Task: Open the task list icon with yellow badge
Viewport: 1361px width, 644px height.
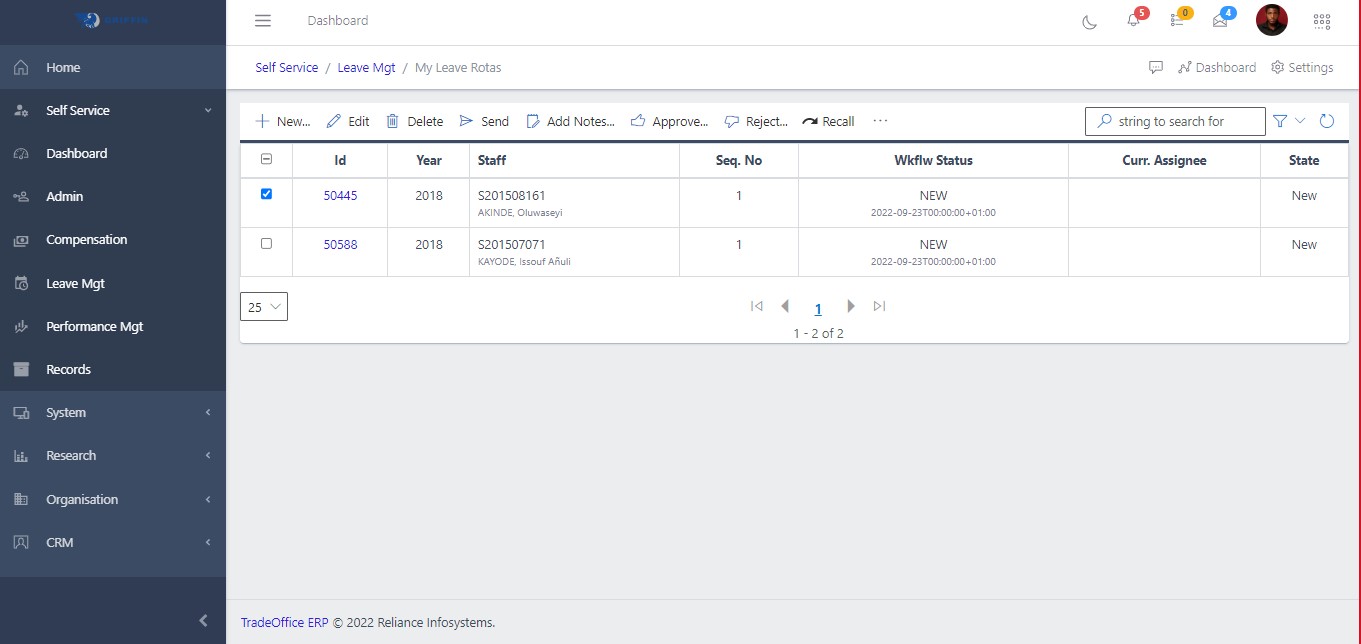Action: [1177, 20]
